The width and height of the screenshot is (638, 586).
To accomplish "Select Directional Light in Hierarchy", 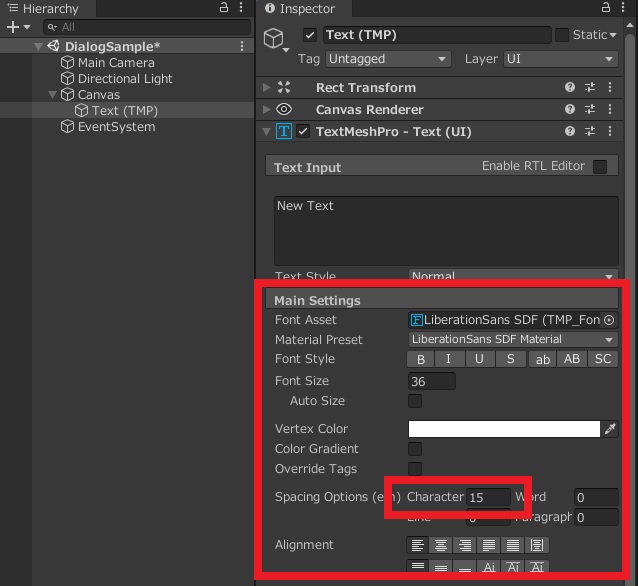I will (125, 79).
